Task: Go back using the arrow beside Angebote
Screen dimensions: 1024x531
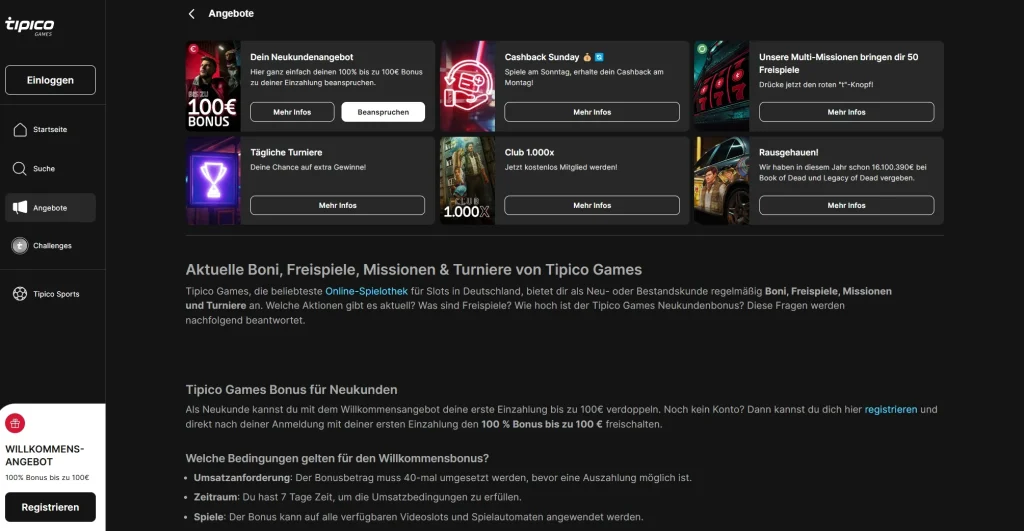Action: click(192, 14)
